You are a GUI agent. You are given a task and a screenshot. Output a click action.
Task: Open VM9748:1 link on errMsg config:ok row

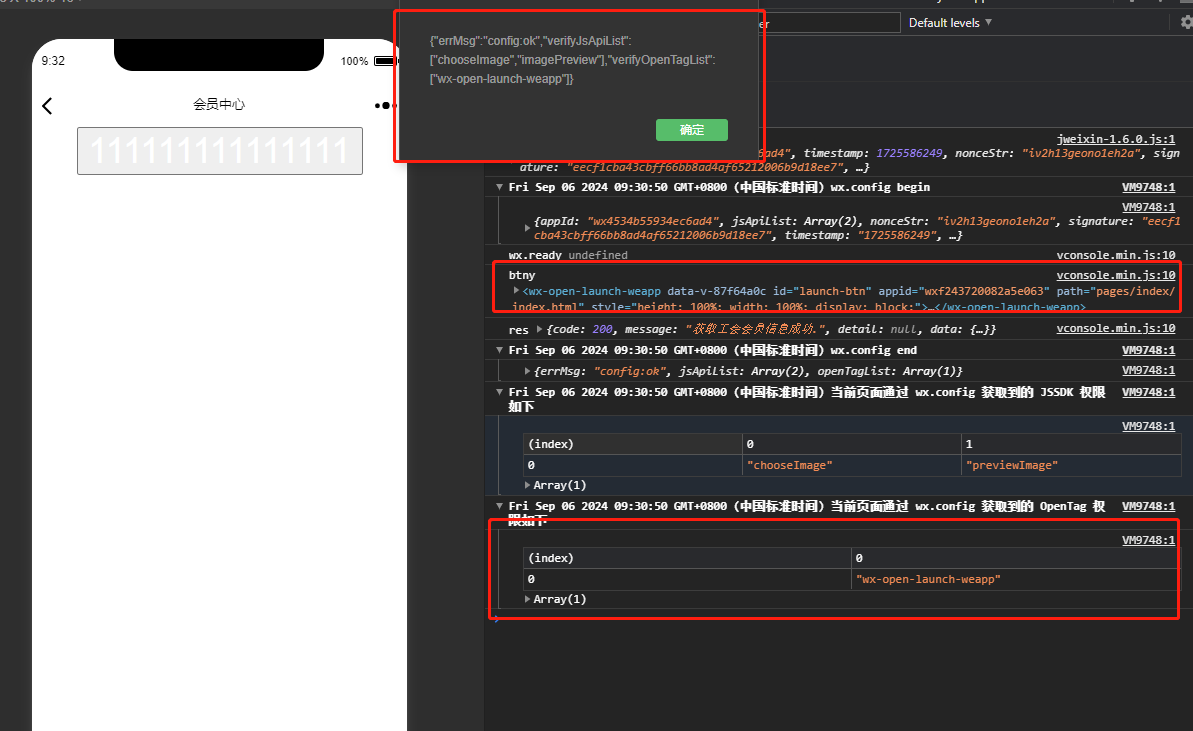point(1148,370)
